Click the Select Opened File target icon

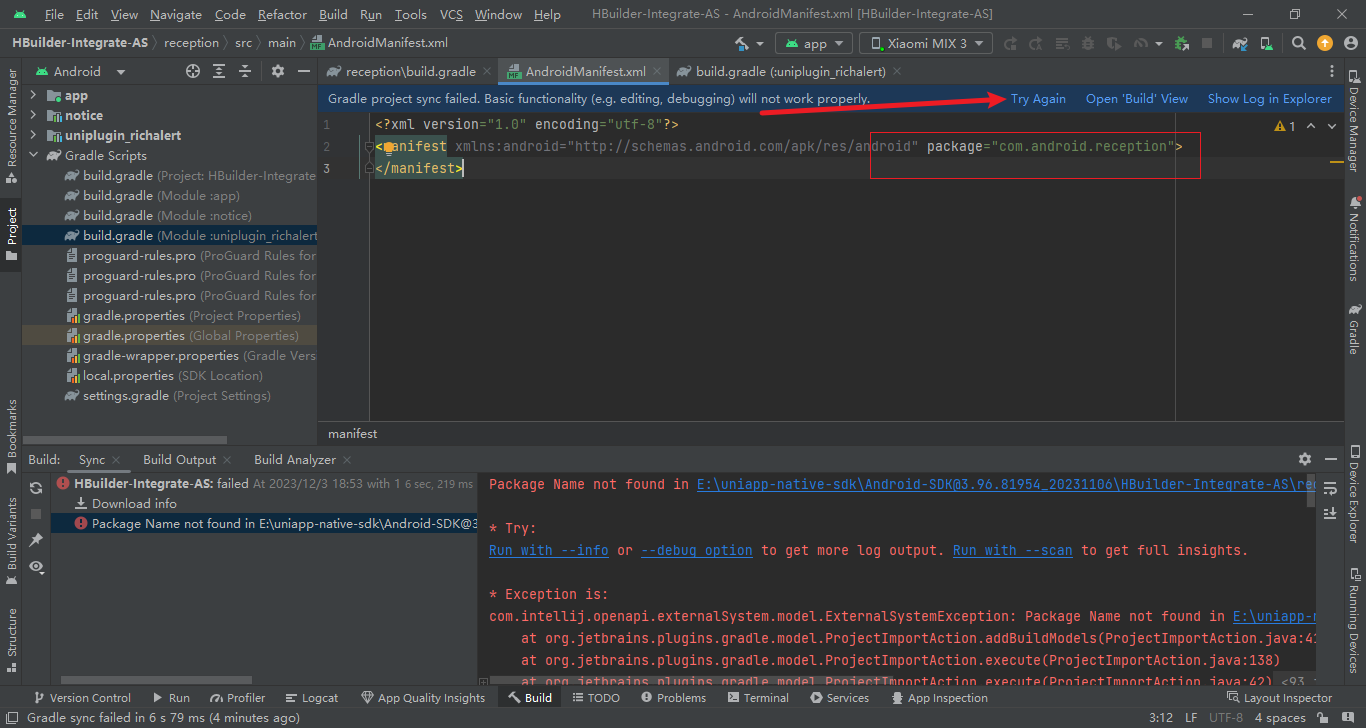click(193, 72)
